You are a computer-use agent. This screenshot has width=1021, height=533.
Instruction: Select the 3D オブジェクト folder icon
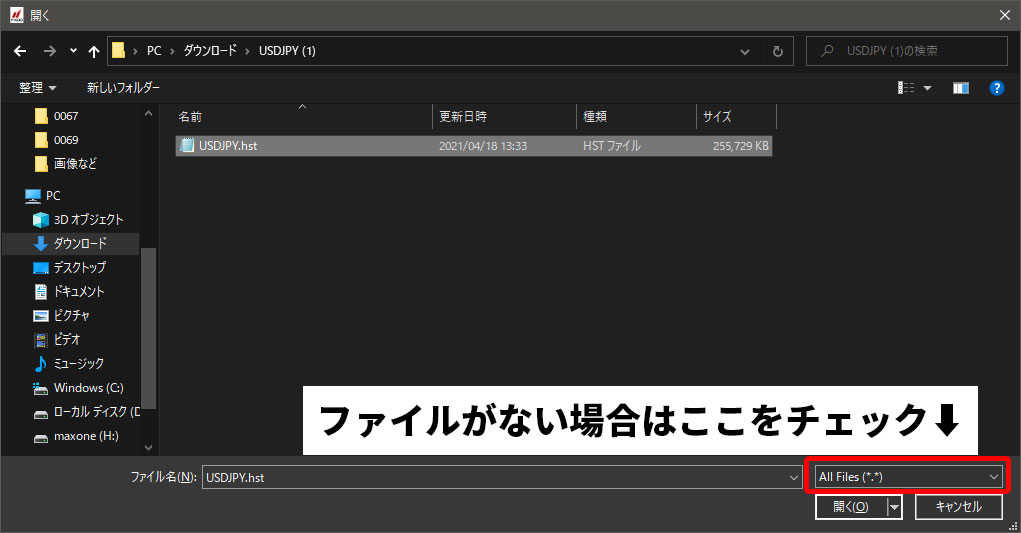pyautogui.click(x=41, y=220)
